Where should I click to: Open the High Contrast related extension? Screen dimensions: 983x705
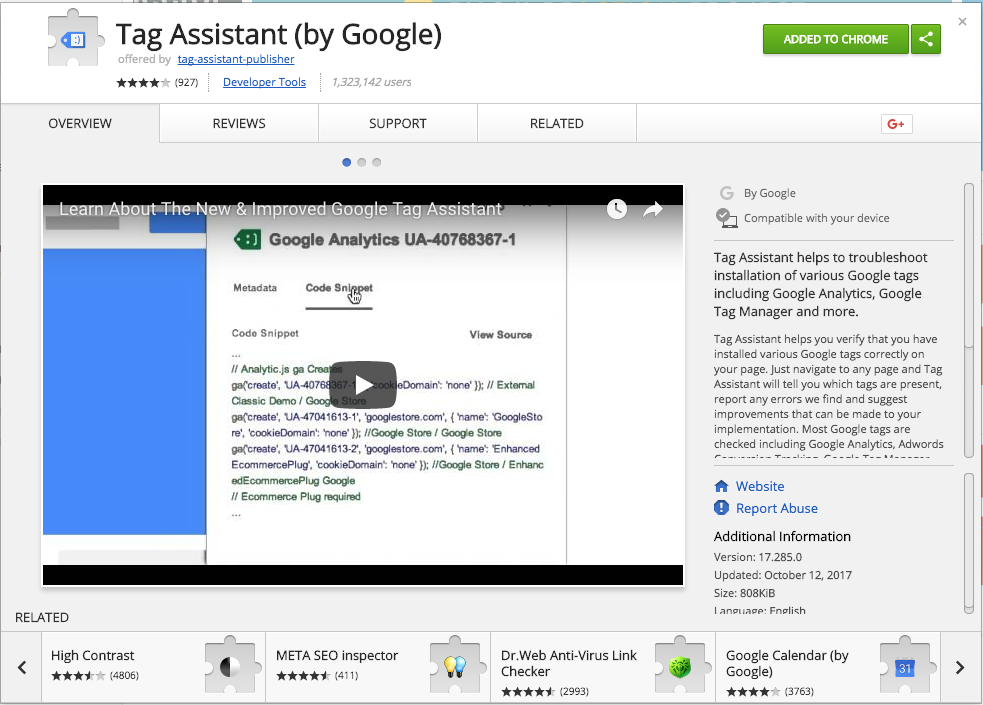(x=153, y=667)
